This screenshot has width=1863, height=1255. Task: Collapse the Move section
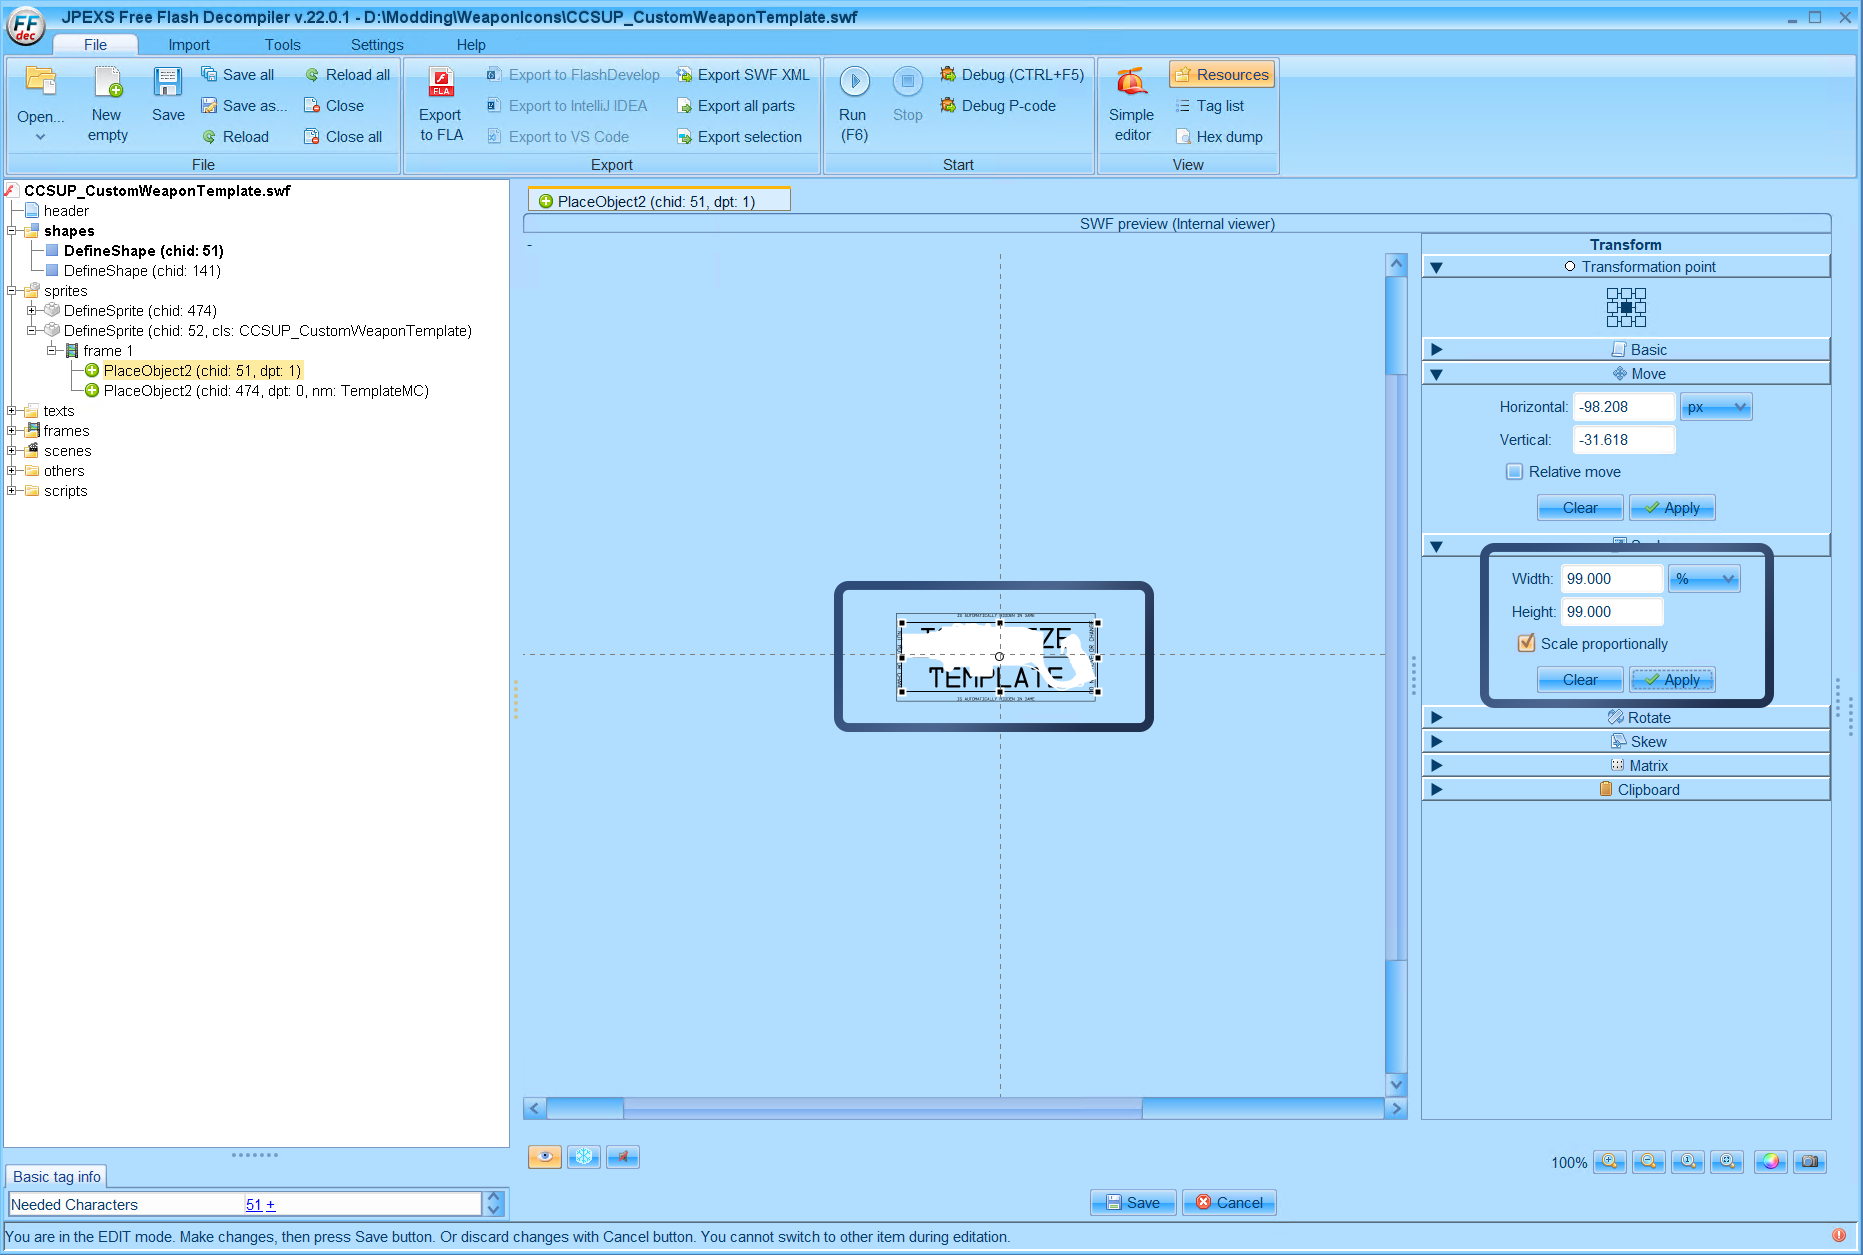[1437, 373]
